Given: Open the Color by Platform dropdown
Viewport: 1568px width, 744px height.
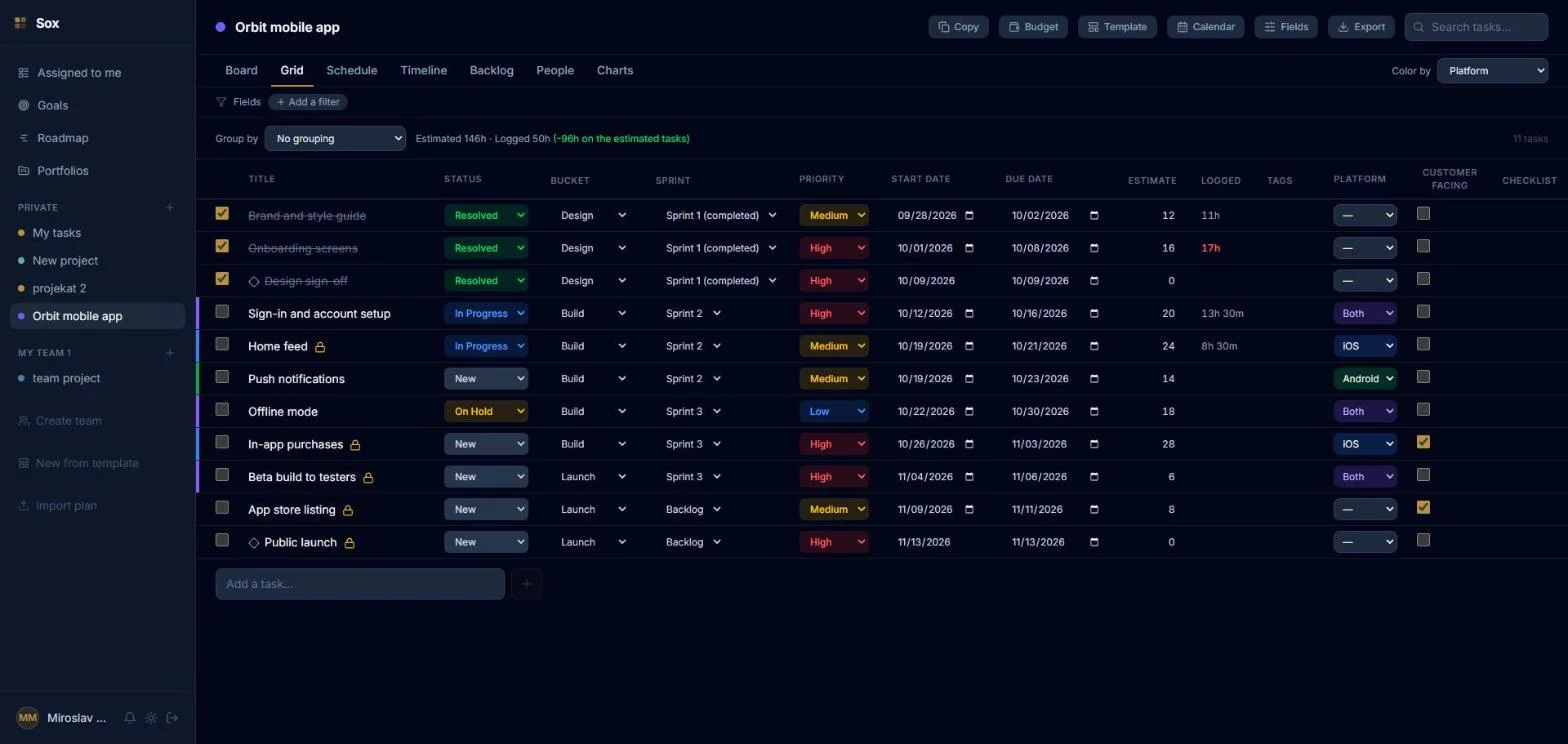Looking at the screenshot, I should [1492, 71].
